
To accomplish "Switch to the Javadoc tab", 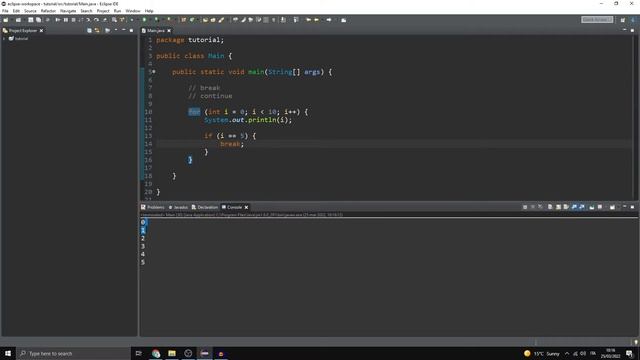I will click(x=178, y=207).
